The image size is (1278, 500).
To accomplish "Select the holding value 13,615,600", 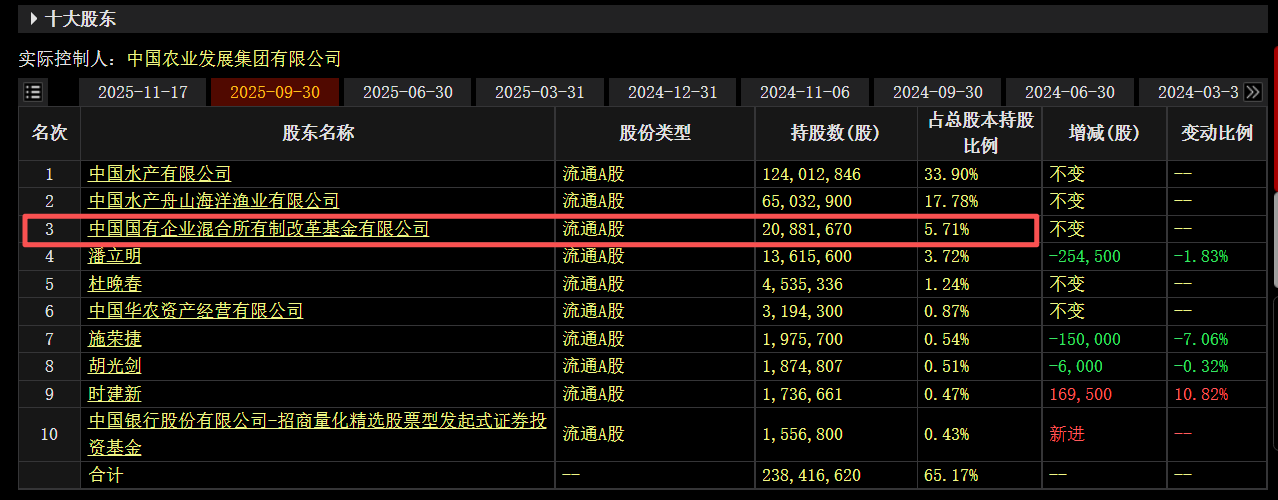I will point(807,256).
